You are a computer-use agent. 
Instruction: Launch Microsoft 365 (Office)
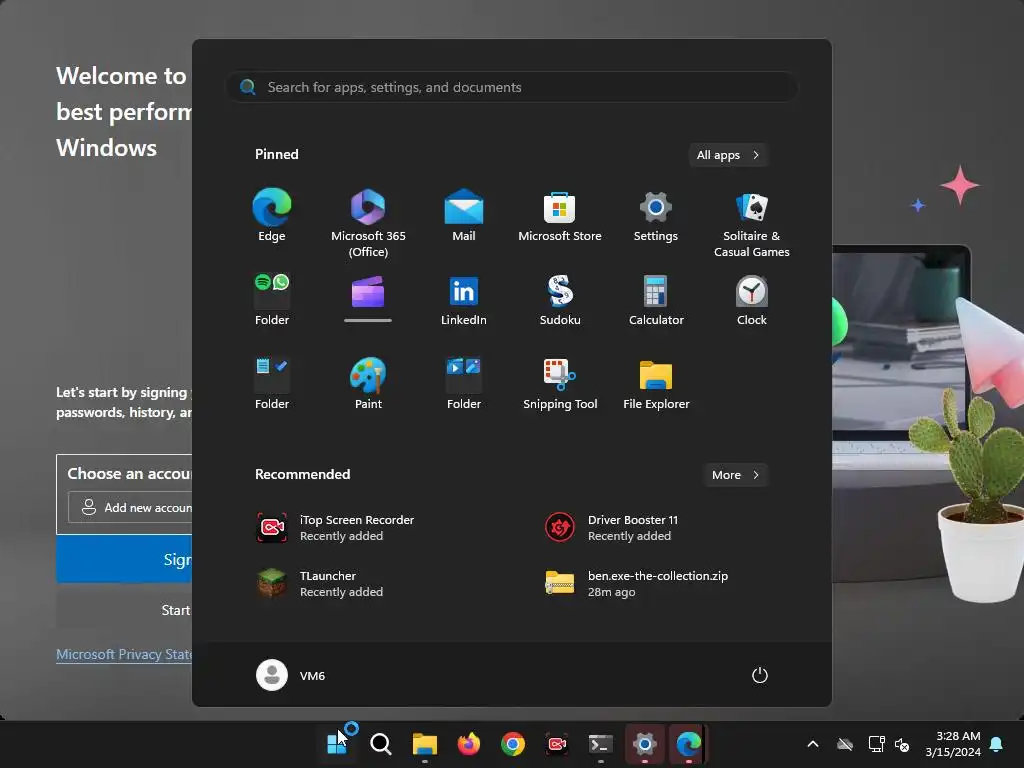(368, 223)
